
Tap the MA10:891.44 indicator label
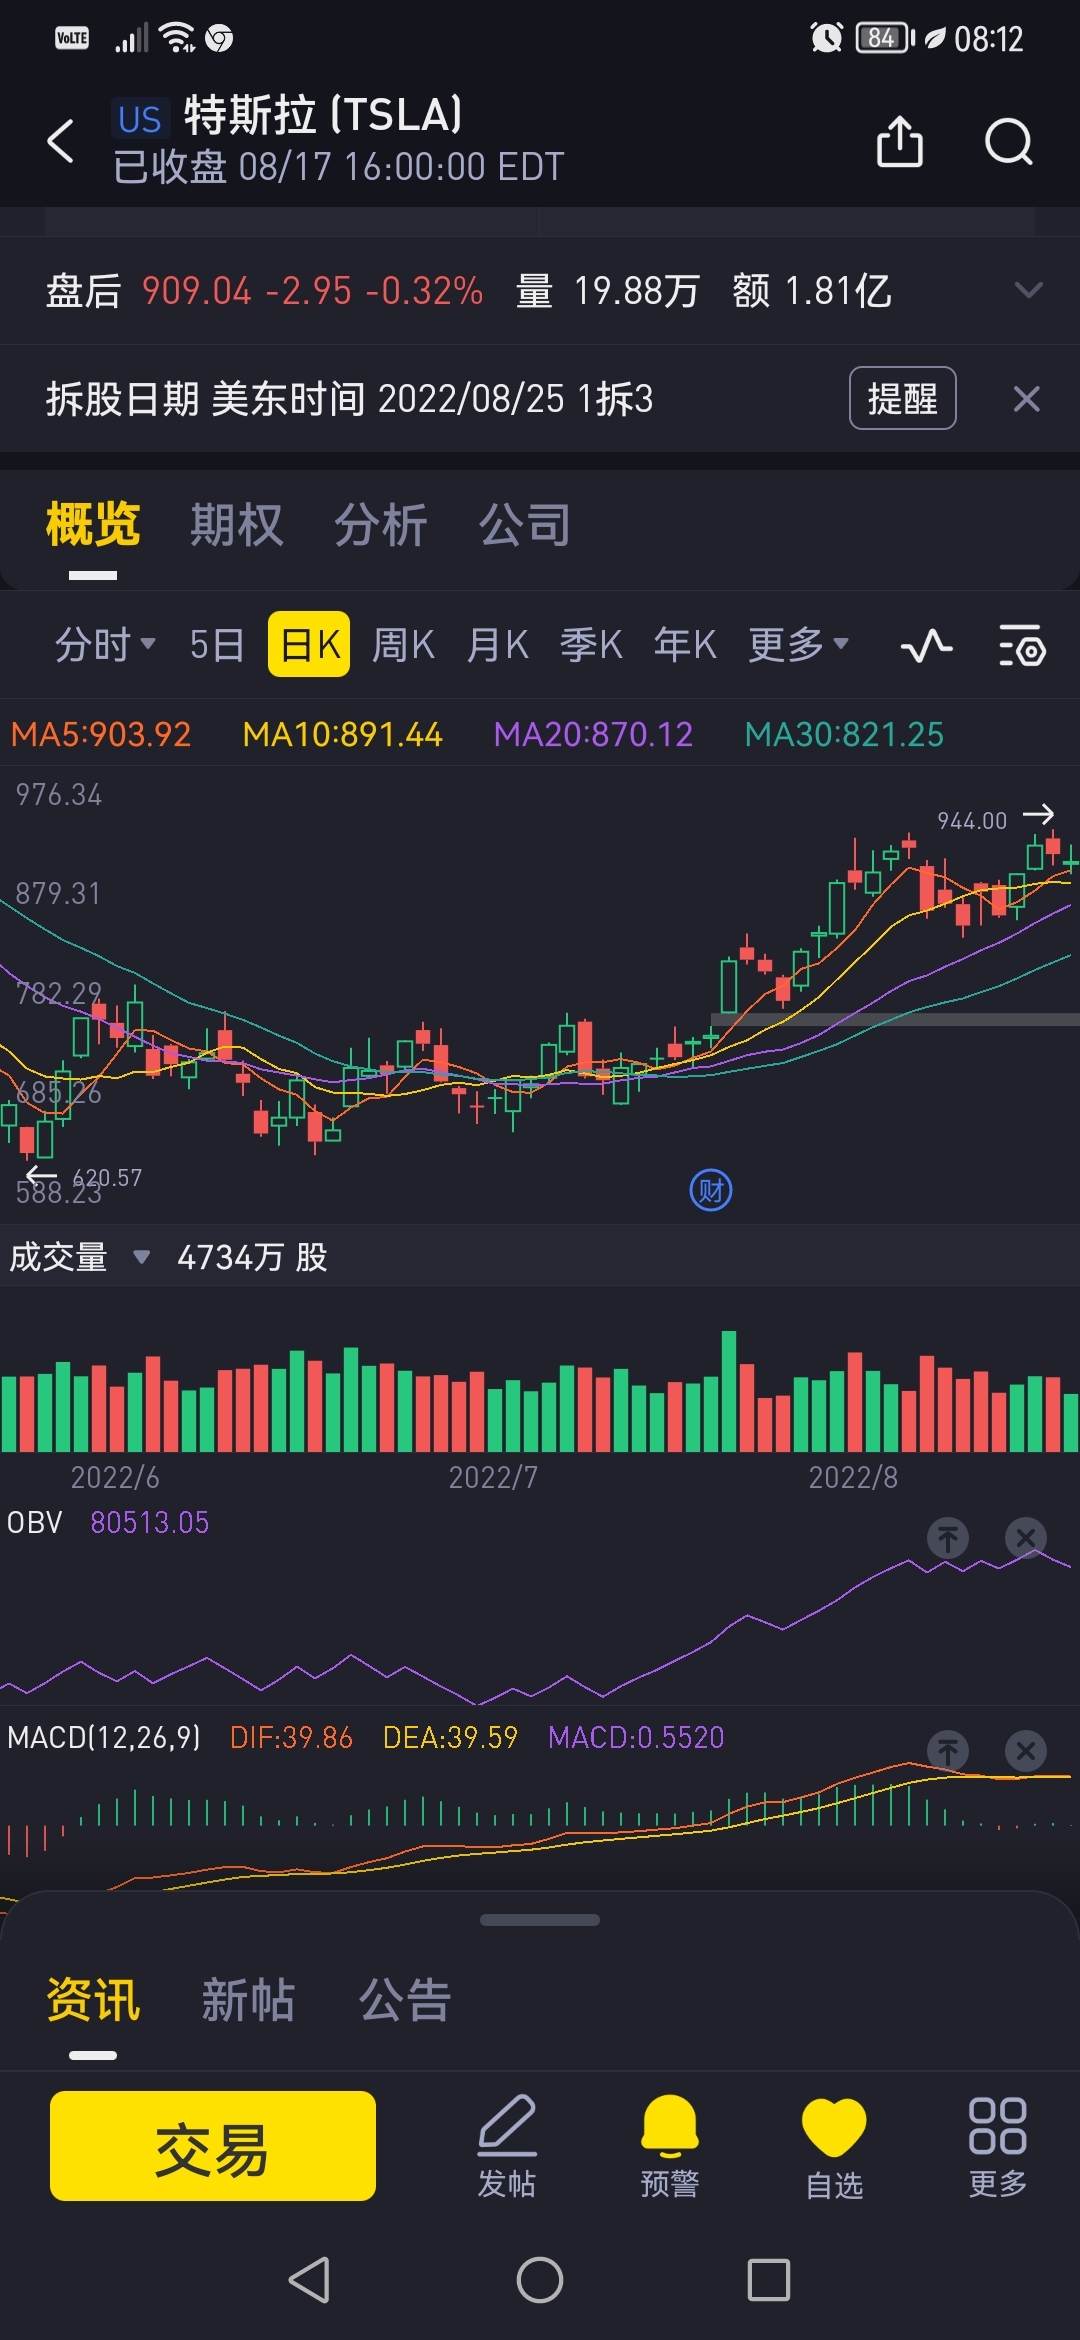point(342,734)
